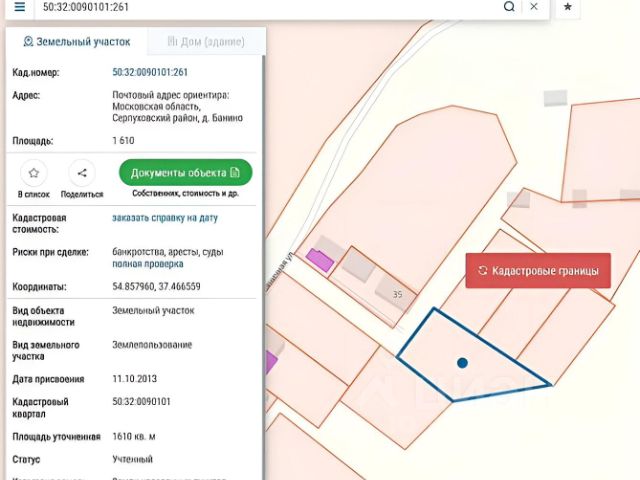Image resolution: width=640 pixels, height=480 pixels.
Task: Click the star favorites icon in top bar
Action: click(x=567, y=7)
